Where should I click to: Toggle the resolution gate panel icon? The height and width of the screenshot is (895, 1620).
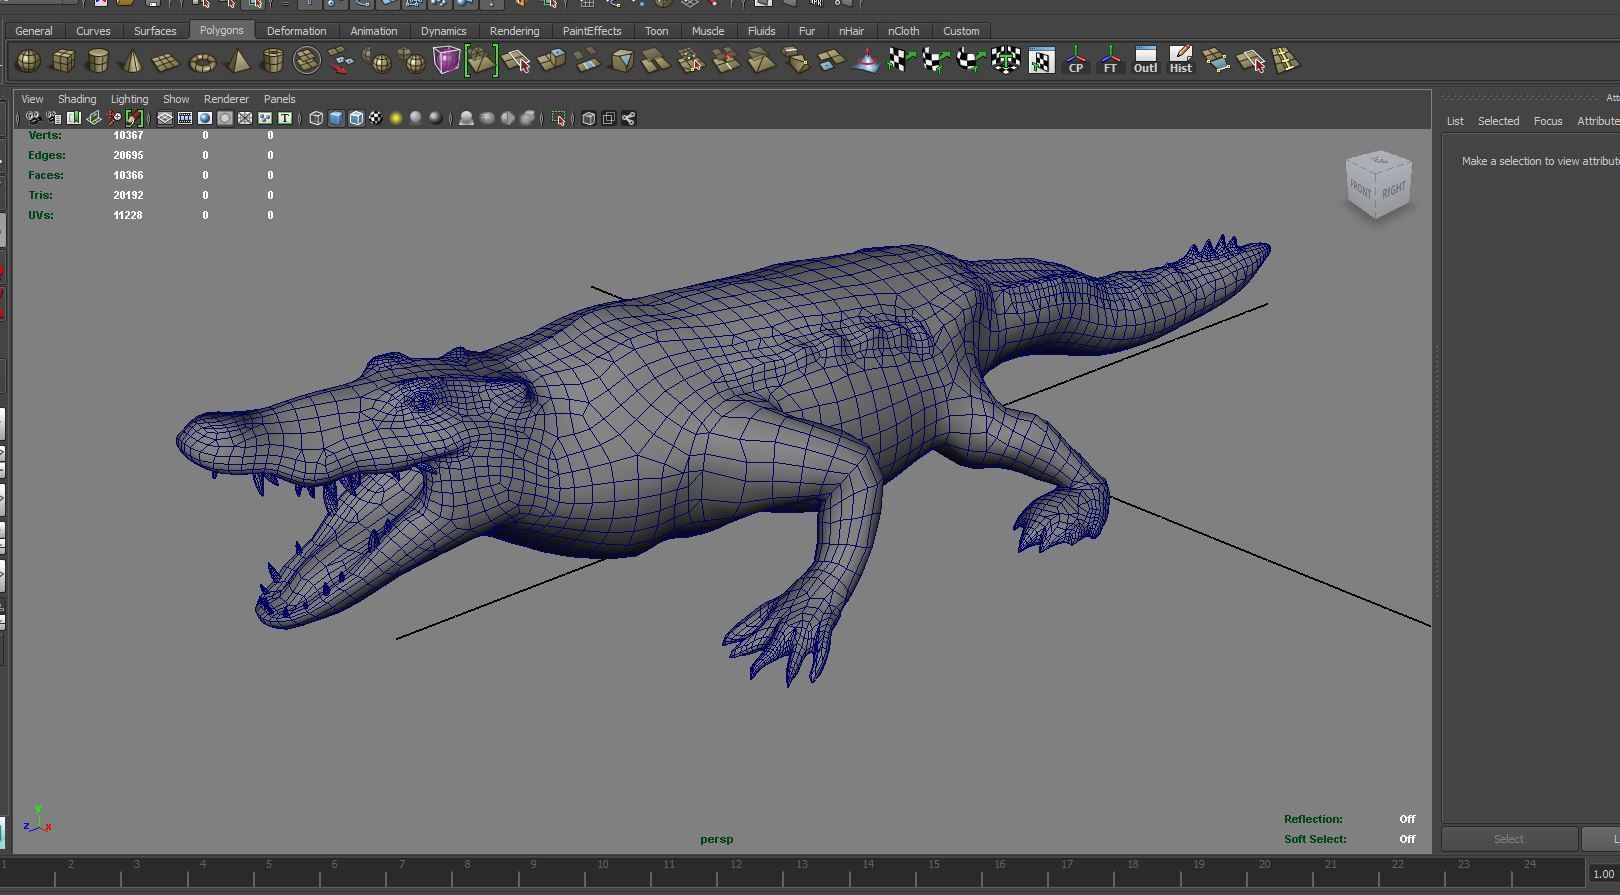point(205,118)
